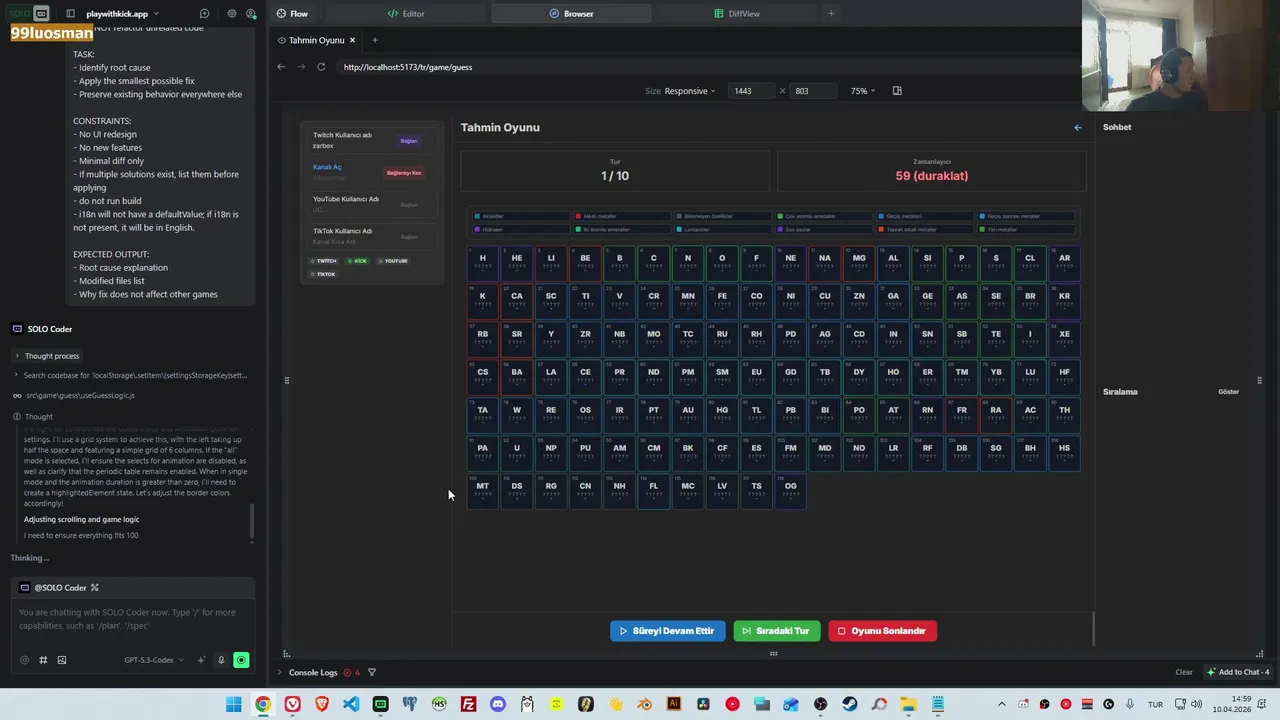Click Geçiş metalleri legend swatch

[881, 216]
